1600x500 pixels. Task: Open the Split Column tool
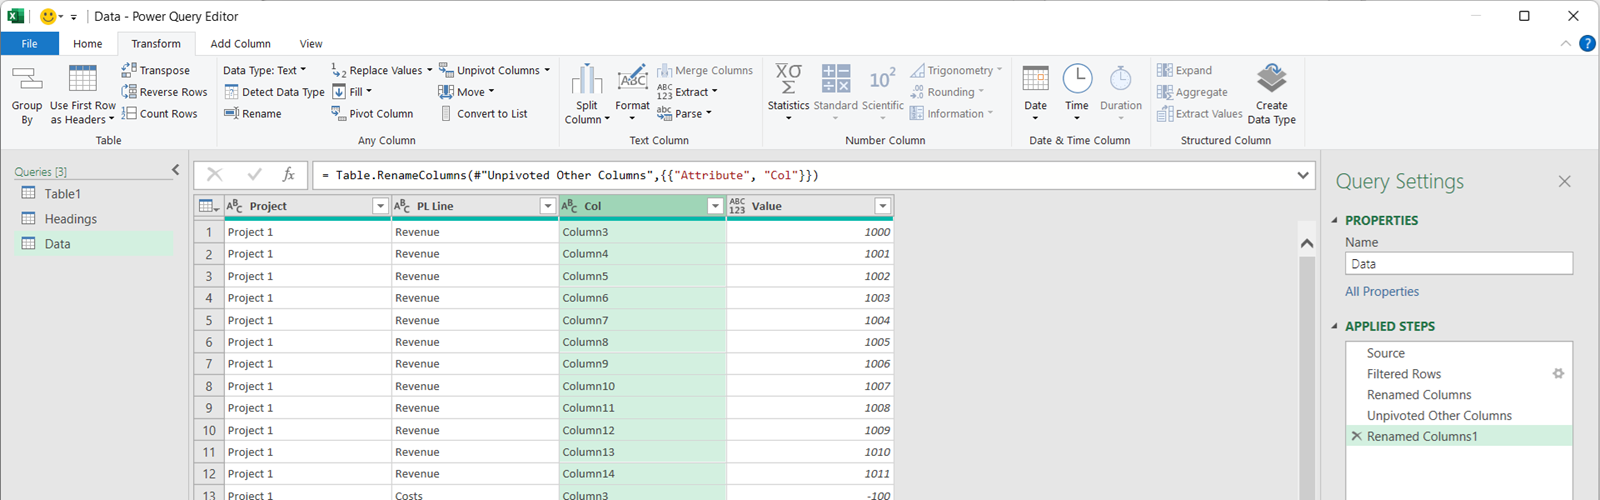coord(586,80)
